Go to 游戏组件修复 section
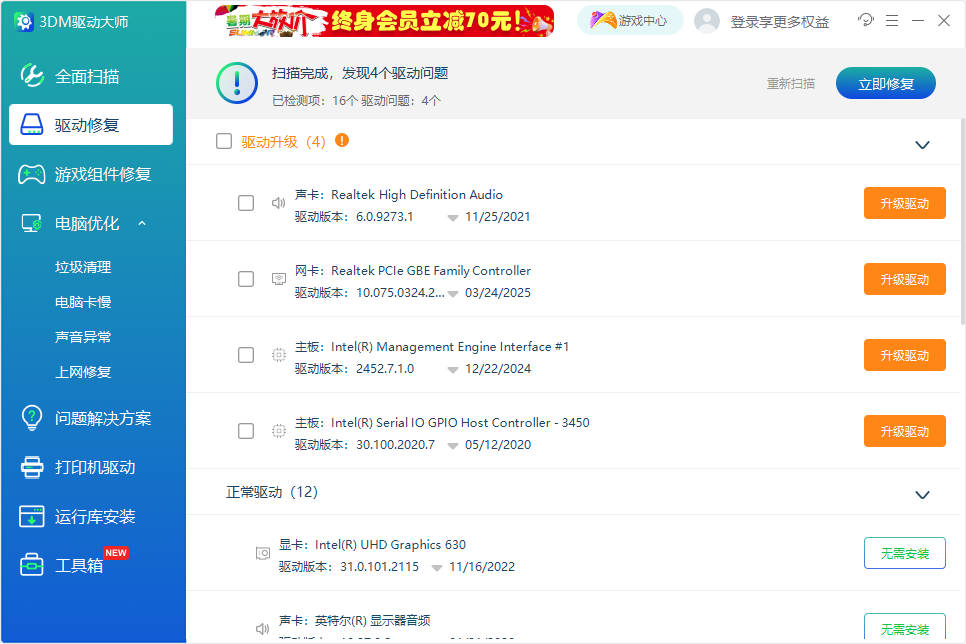This screenshot has height=644, width=966. coord(91,174)
